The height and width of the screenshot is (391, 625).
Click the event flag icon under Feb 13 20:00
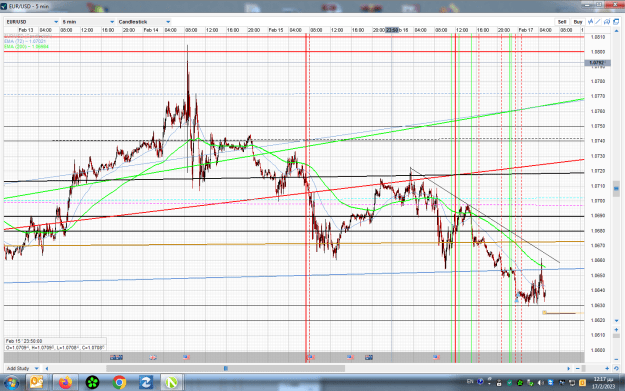(x=116, y=358)
